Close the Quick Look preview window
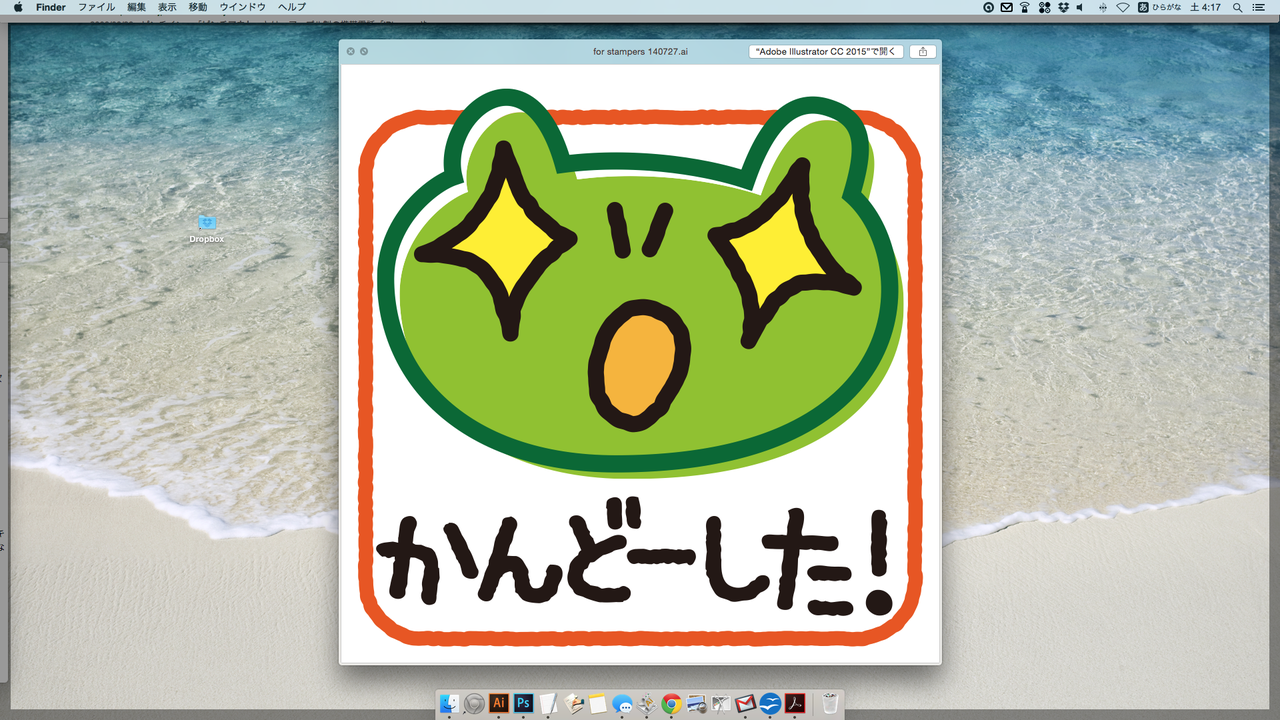This screenshot has height=720, width=1280. coord(351,51)
